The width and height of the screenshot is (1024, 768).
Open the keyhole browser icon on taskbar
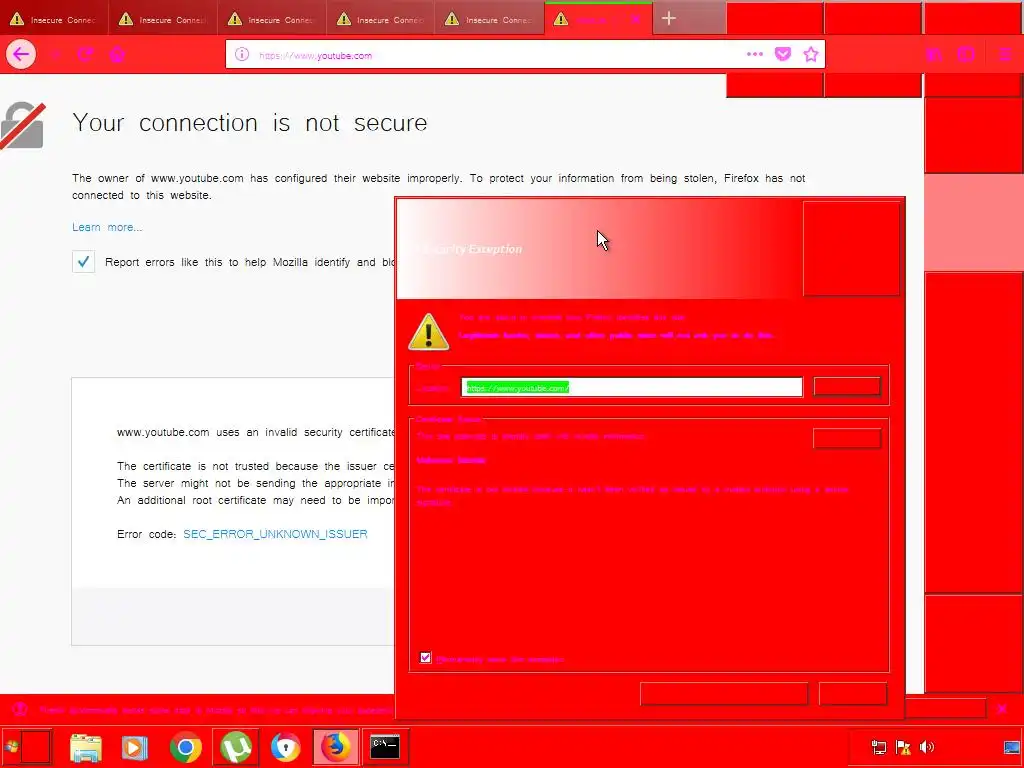pyautogui.click(x=285, y=748)
